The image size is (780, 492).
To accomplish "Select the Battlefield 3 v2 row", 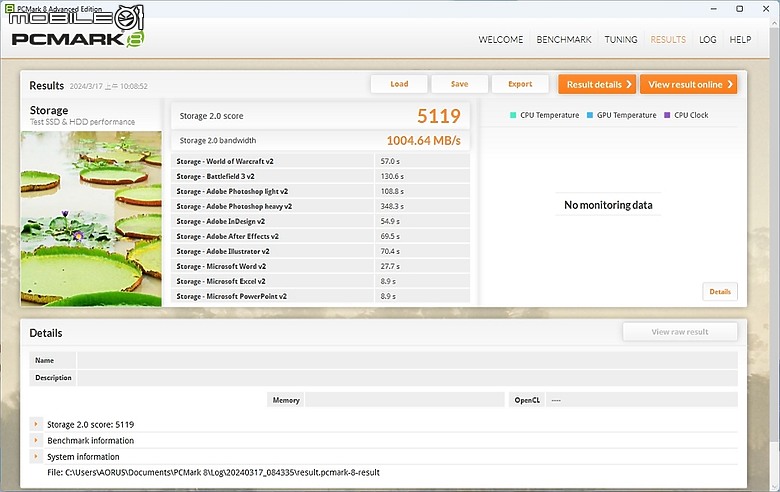I will pos(321,176).
